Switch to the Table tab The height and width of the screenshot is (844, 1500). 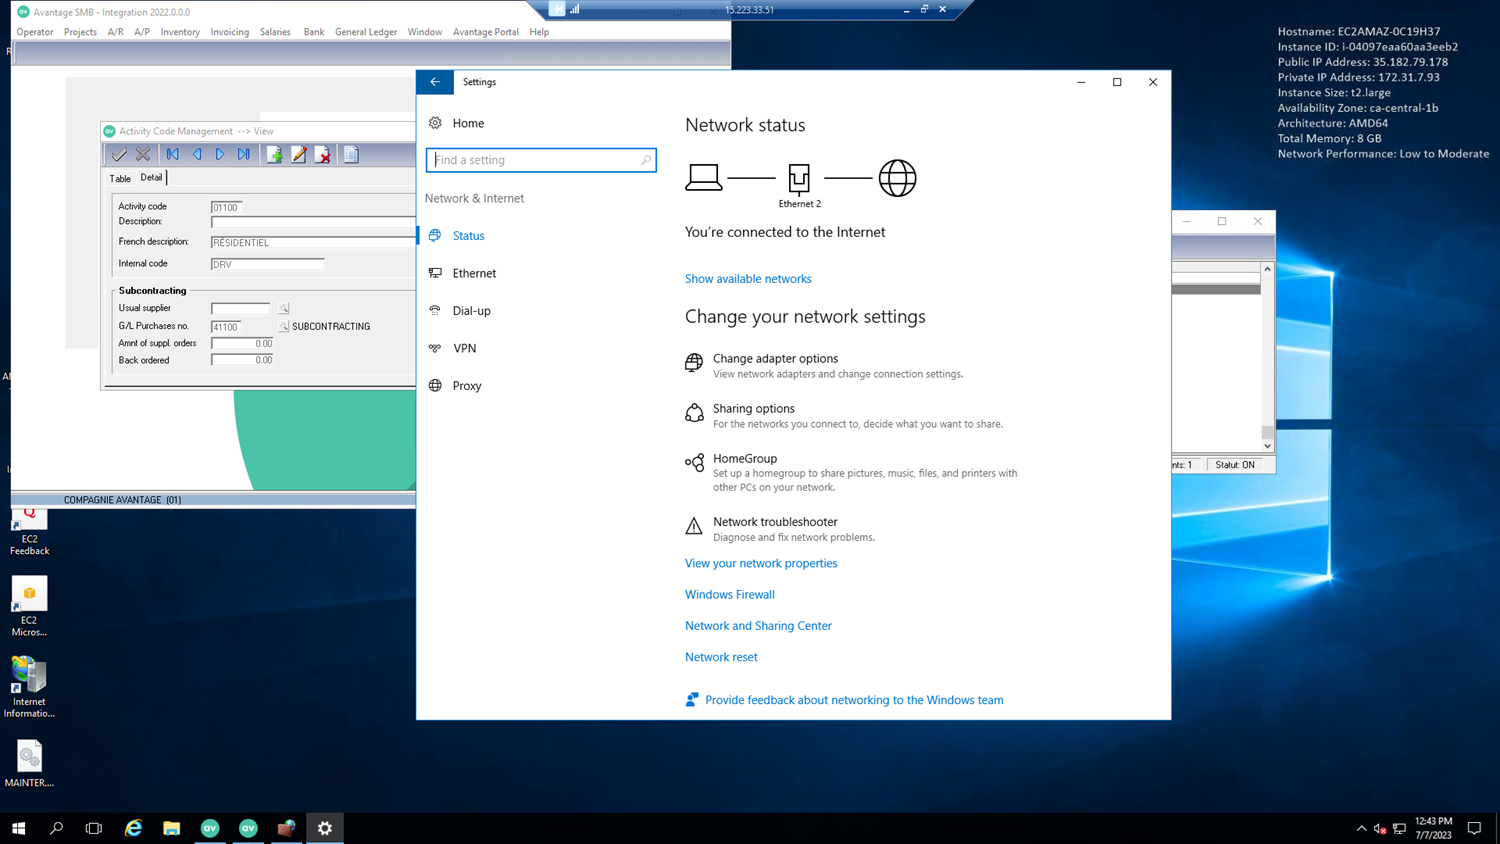tap(120, 178)
